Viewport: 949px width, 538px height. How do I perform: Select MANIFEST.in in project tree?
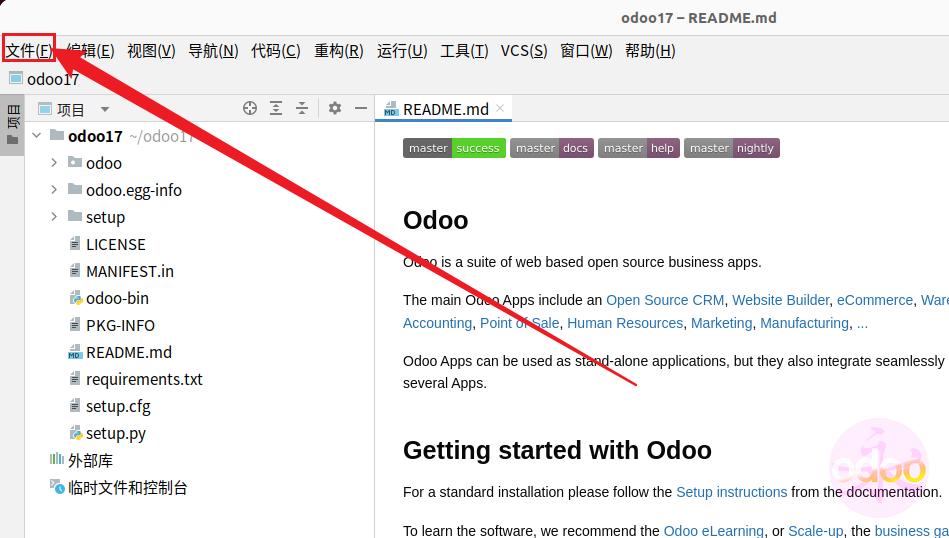coord(130,272)
